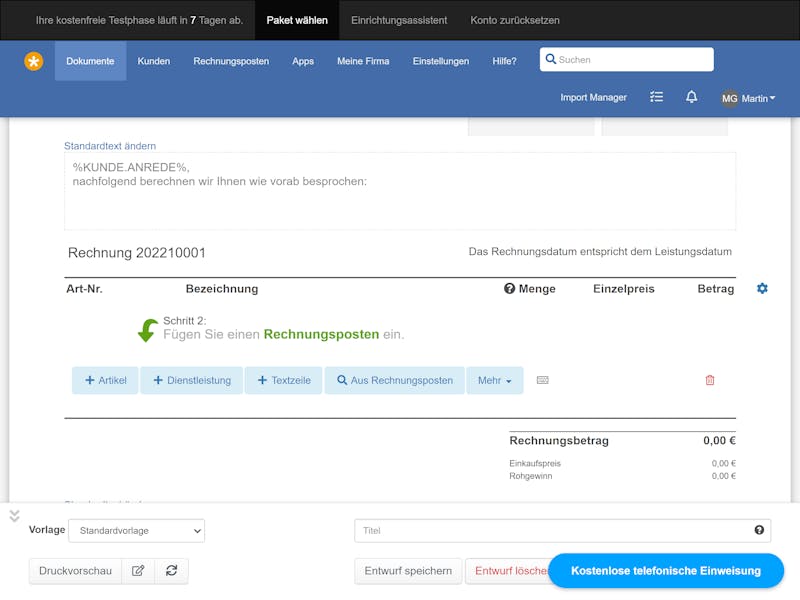Click the Standardtext ändern link
This screenshot has width=800, height=600.
coord(110,146)
